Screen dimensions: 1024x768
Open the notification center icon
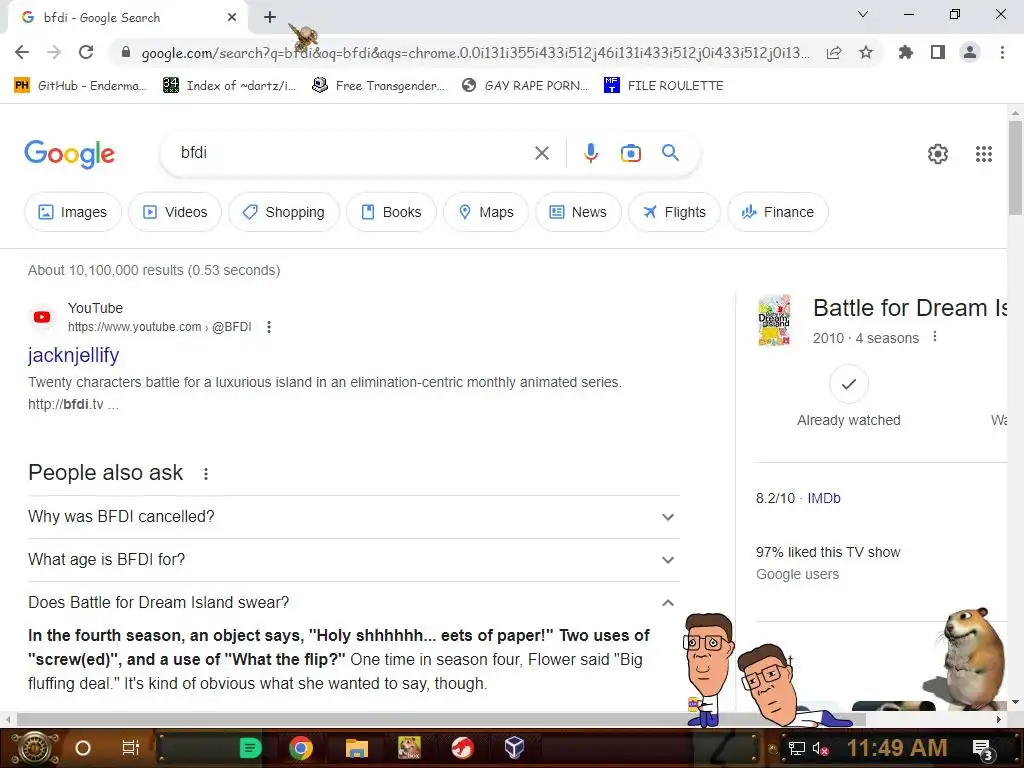[982, 749]
